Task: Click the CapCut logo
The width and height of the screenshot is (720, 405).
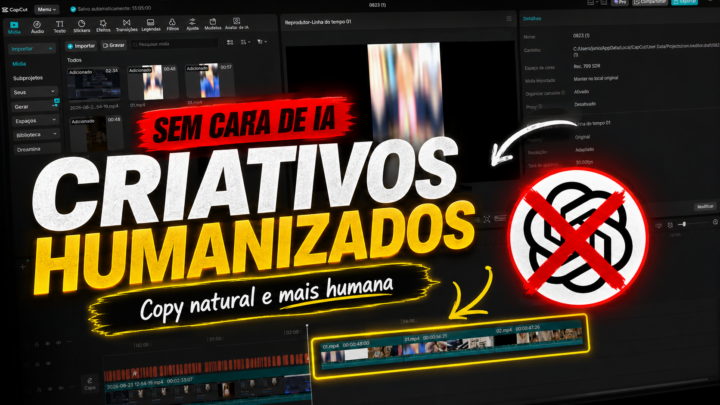Action: (15, 10)
